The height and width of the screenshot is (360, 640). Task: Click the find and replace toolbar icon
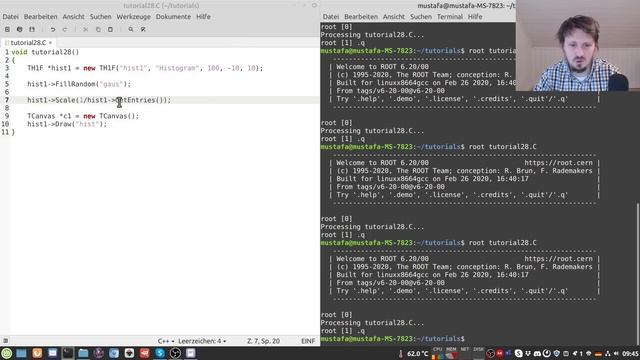click(x=143, y=29)
